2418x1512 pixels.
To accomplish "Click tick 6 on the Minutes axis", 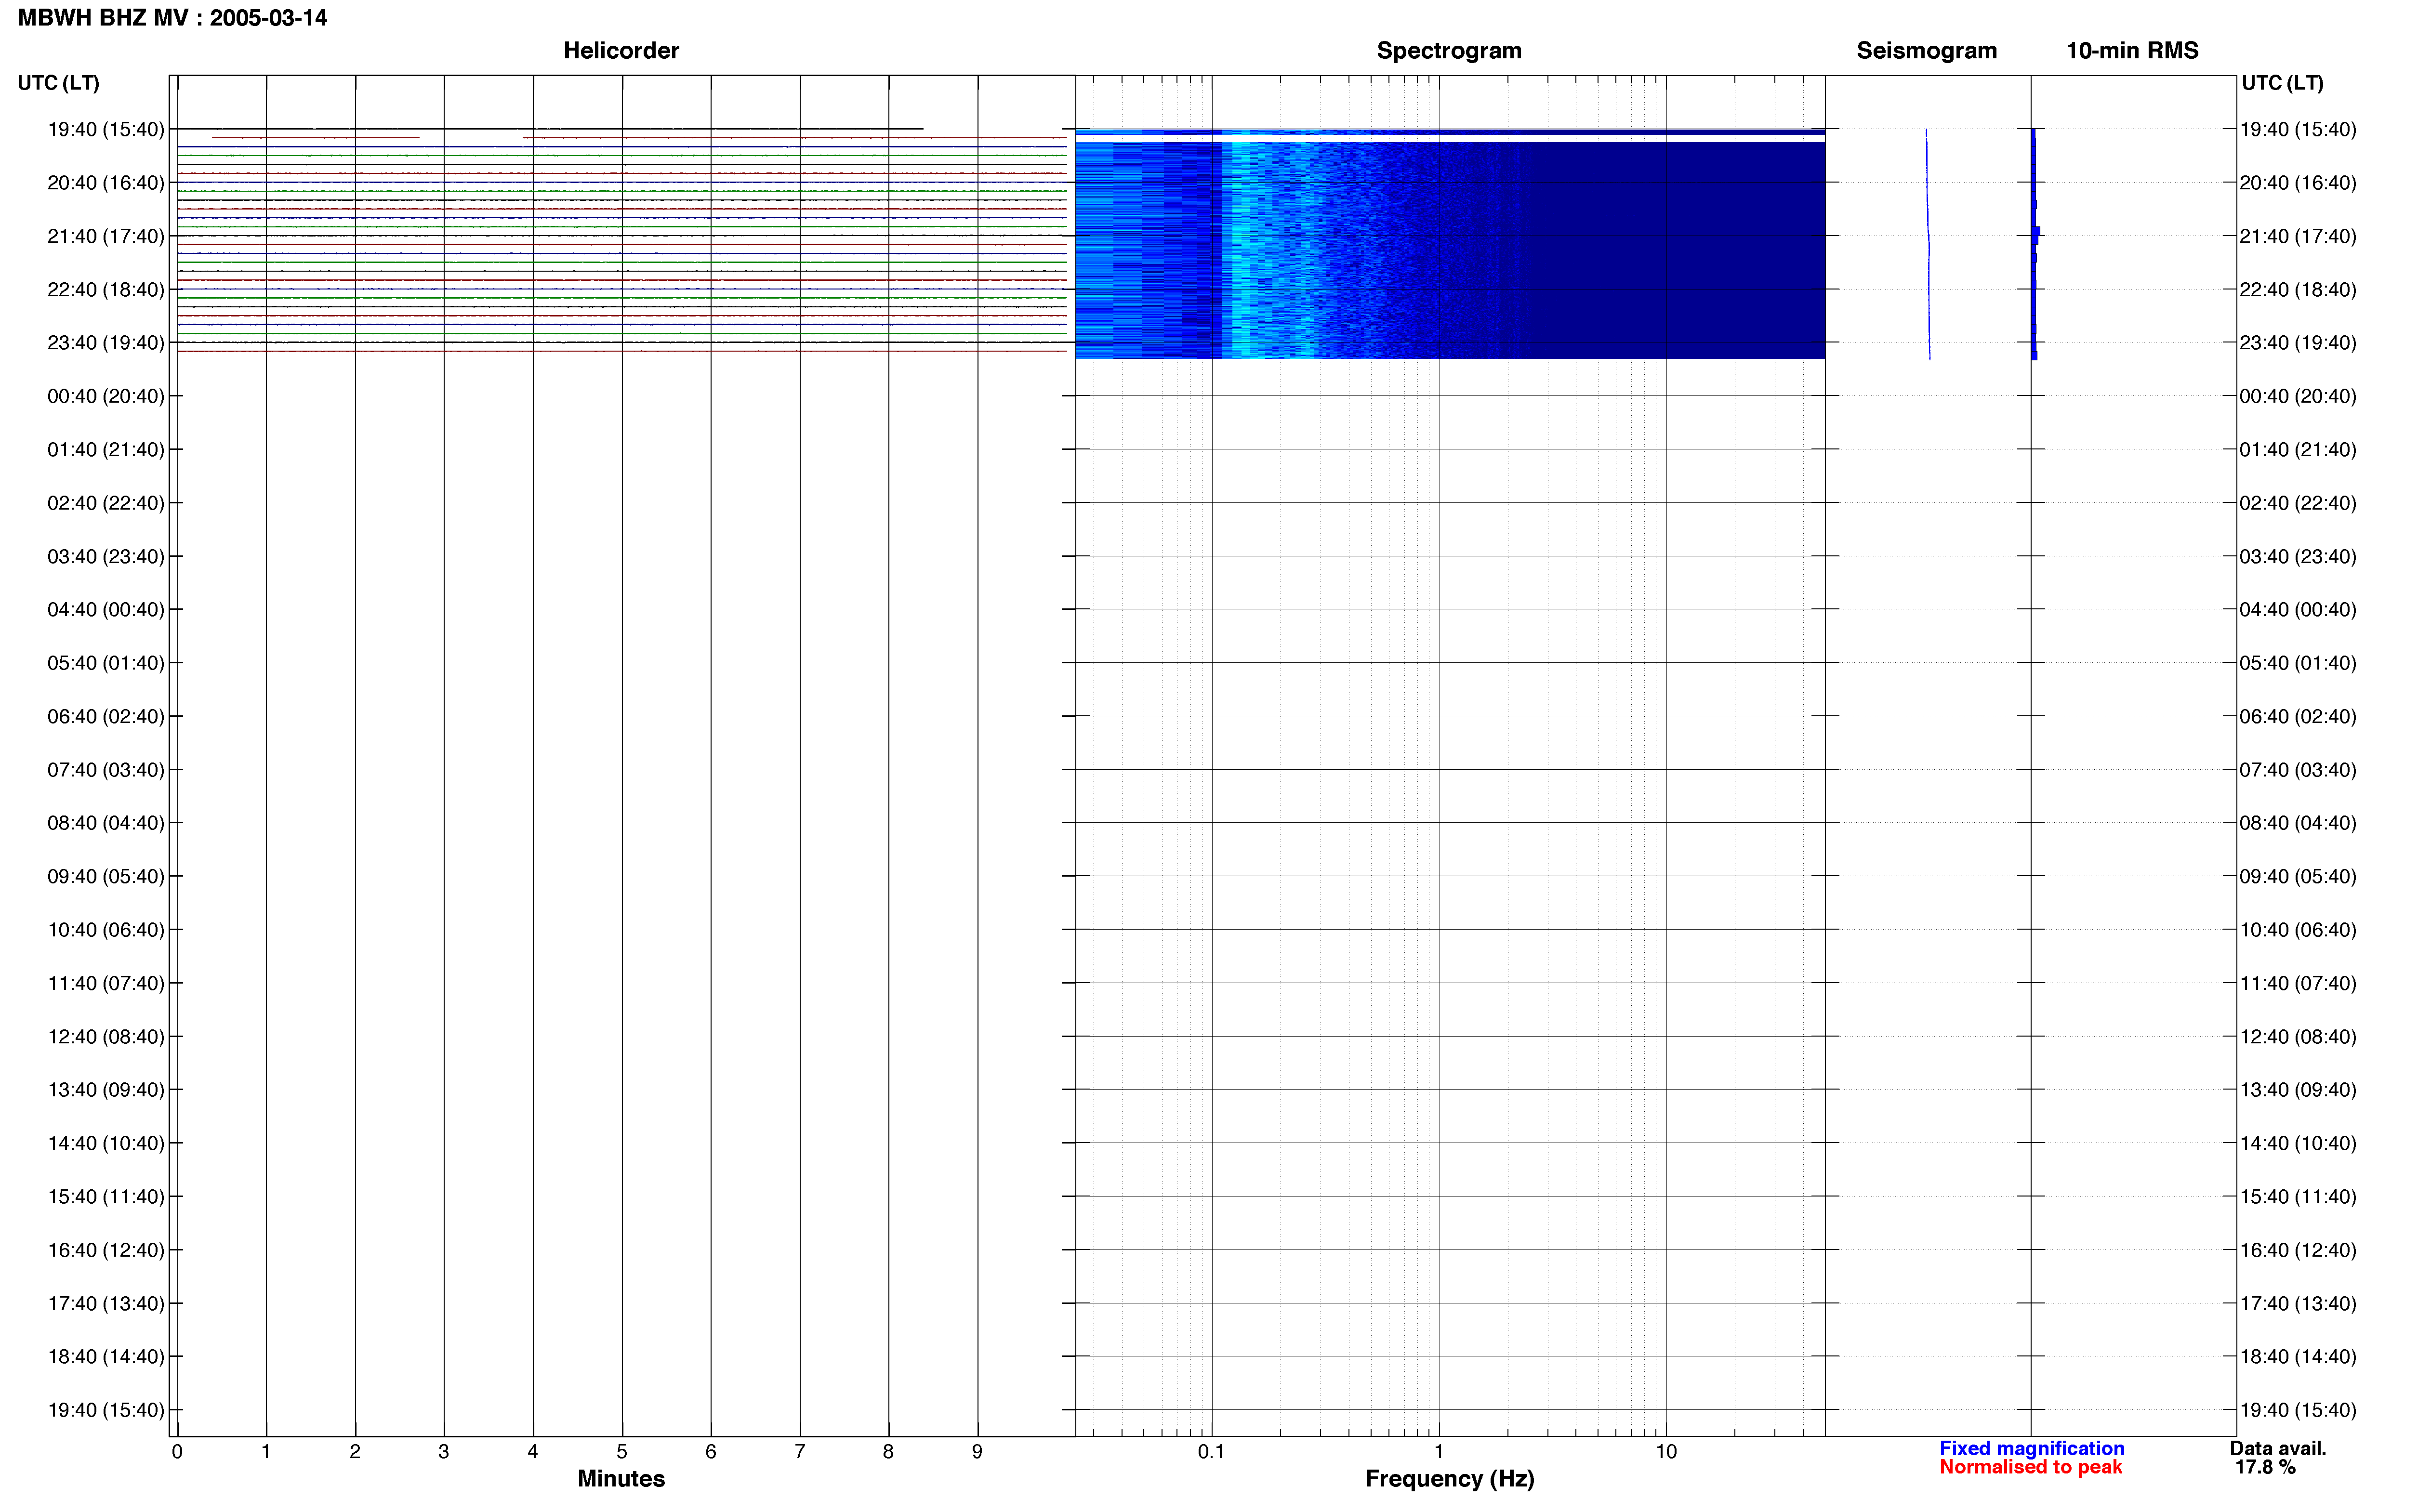I will click(711, 1451).
